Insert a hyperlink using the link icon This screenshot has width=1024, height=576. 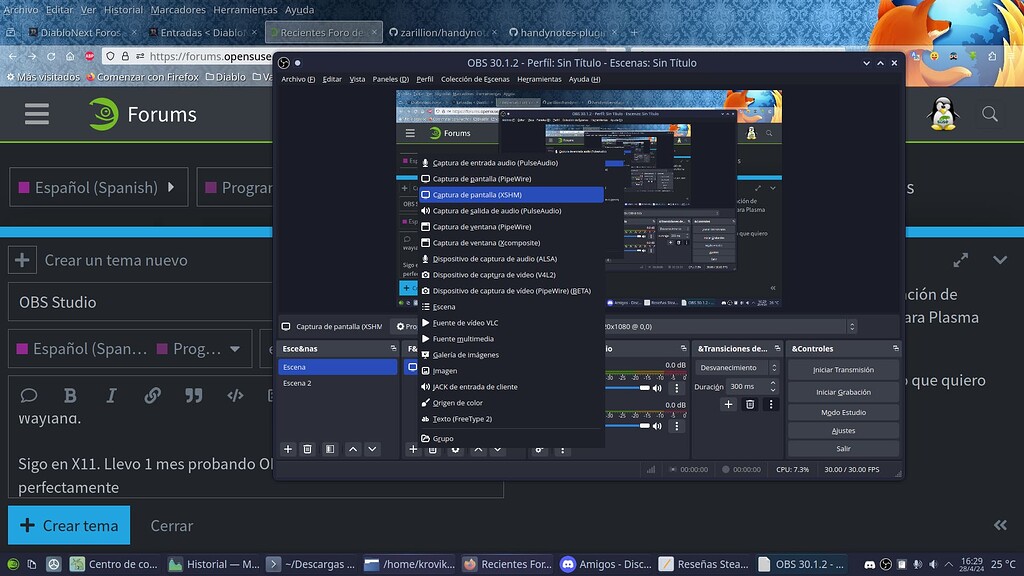tap(152, 395)
